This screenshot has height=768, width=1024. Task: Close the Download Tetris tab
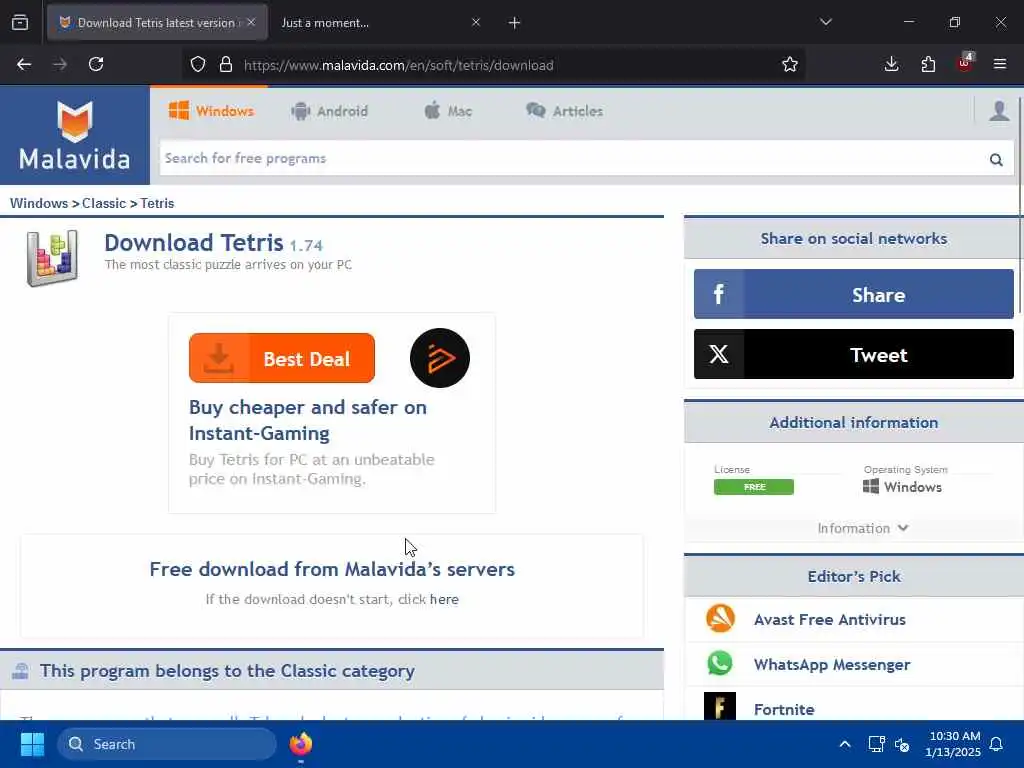(251, 22)
